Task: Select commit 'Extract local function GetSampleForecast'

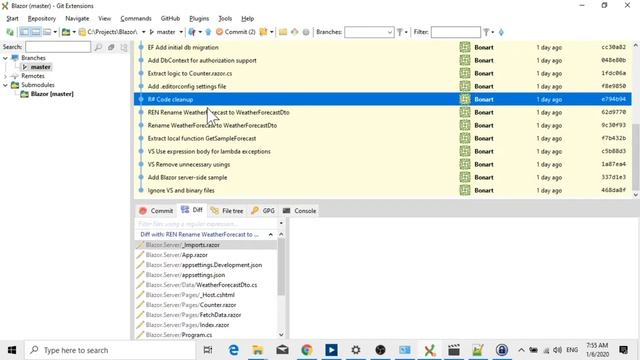Action: pos(382,138)
